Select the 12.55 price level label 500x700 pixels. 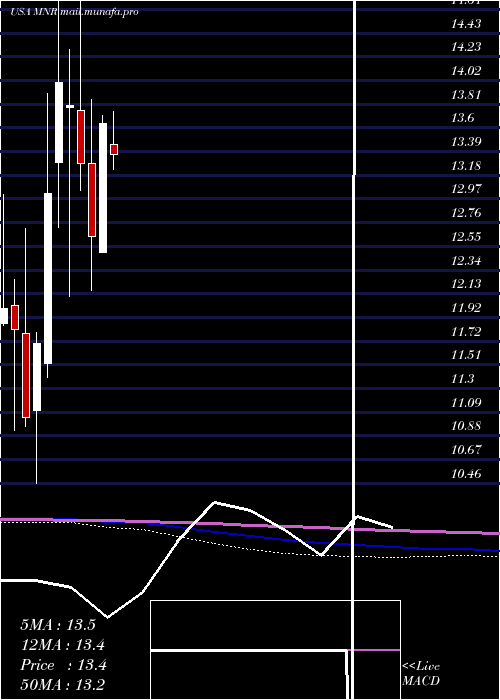coord(466,237)
